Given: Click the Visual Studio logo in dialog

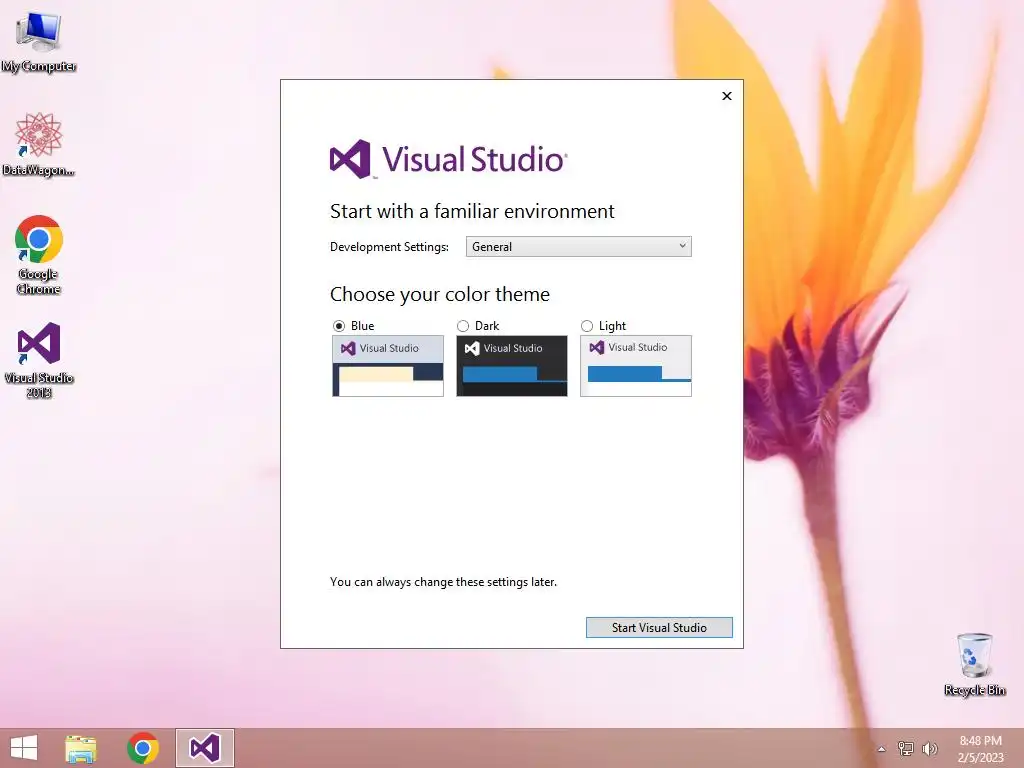Looking at the screenshot, I should point(449,159).
